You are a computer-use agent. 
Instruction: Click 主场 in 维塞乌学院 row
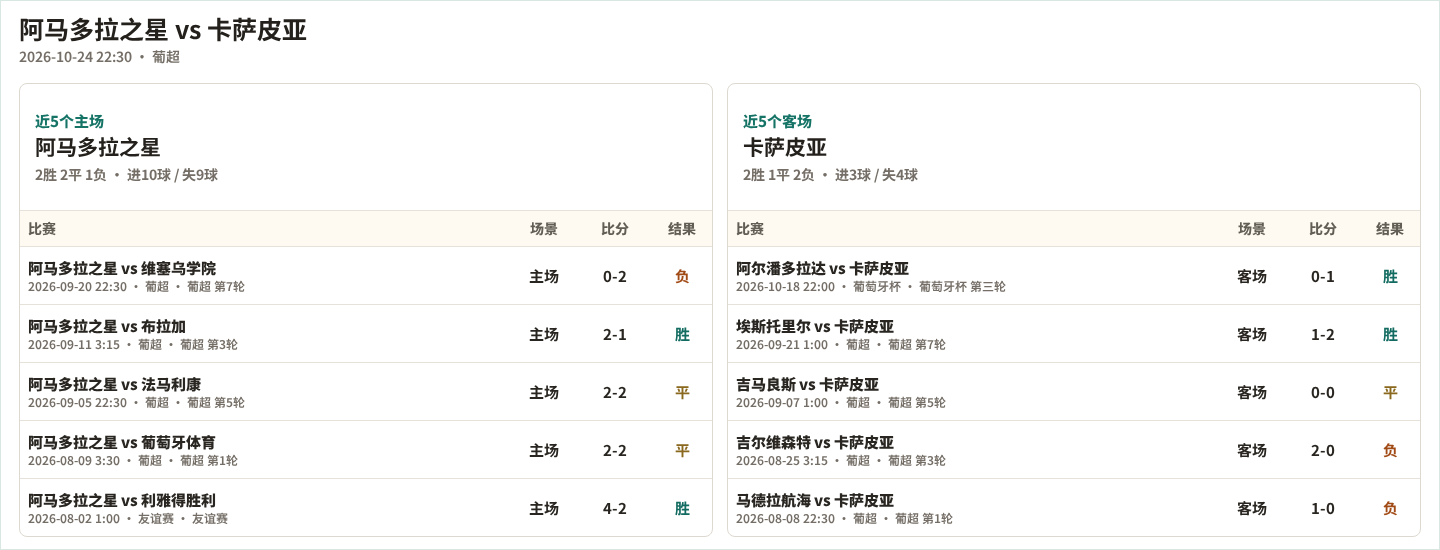(544, 276)
